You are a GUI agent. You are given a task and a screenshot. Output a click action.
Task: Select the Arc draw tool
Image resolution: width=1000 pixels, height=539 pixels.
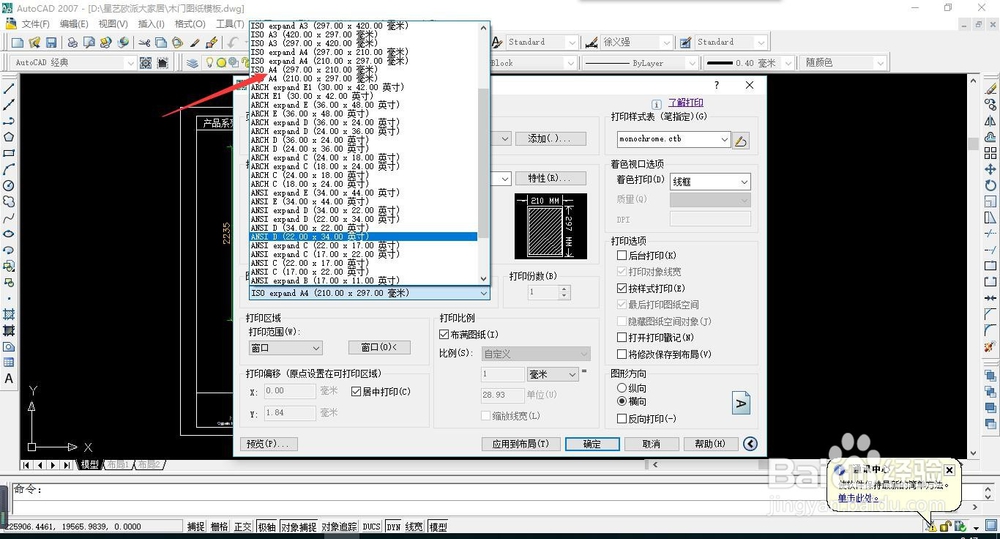click(9, 169)
